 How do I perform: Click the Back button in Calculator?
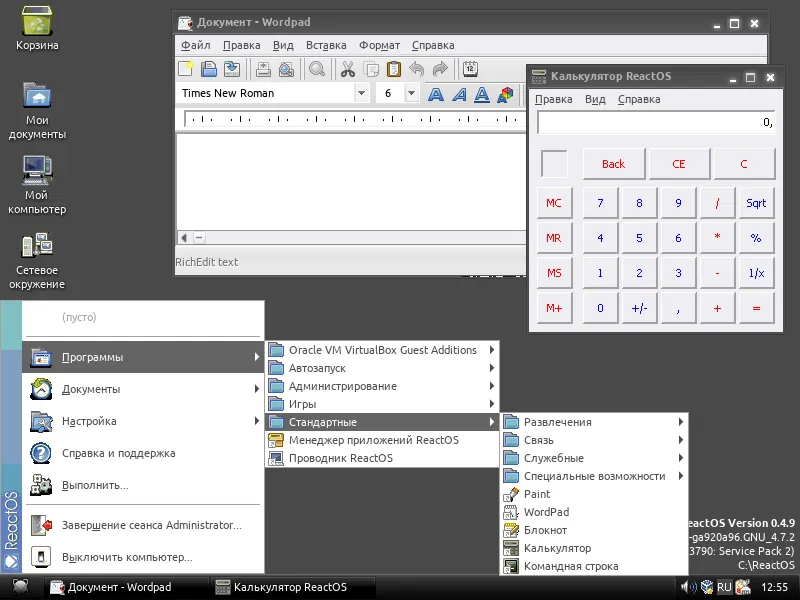pos(614,164)
